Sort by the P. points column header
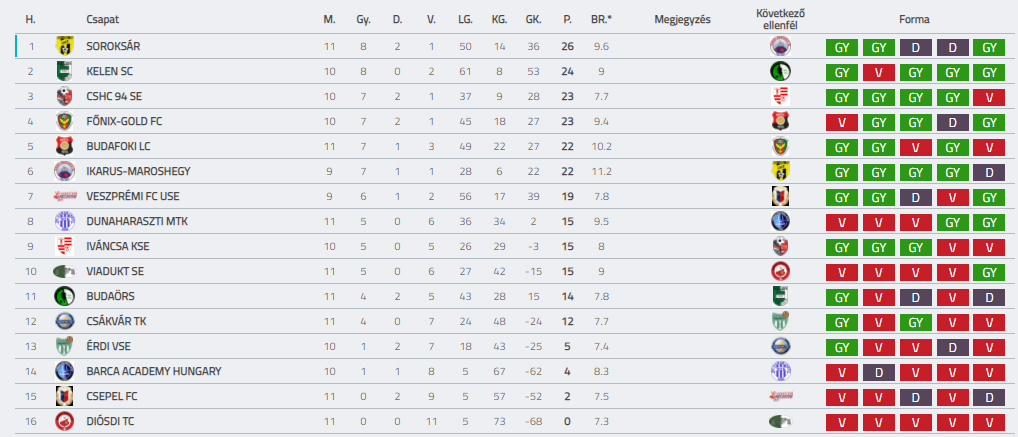Viewport: 1018px width, 437px height. tap(567, 19)
